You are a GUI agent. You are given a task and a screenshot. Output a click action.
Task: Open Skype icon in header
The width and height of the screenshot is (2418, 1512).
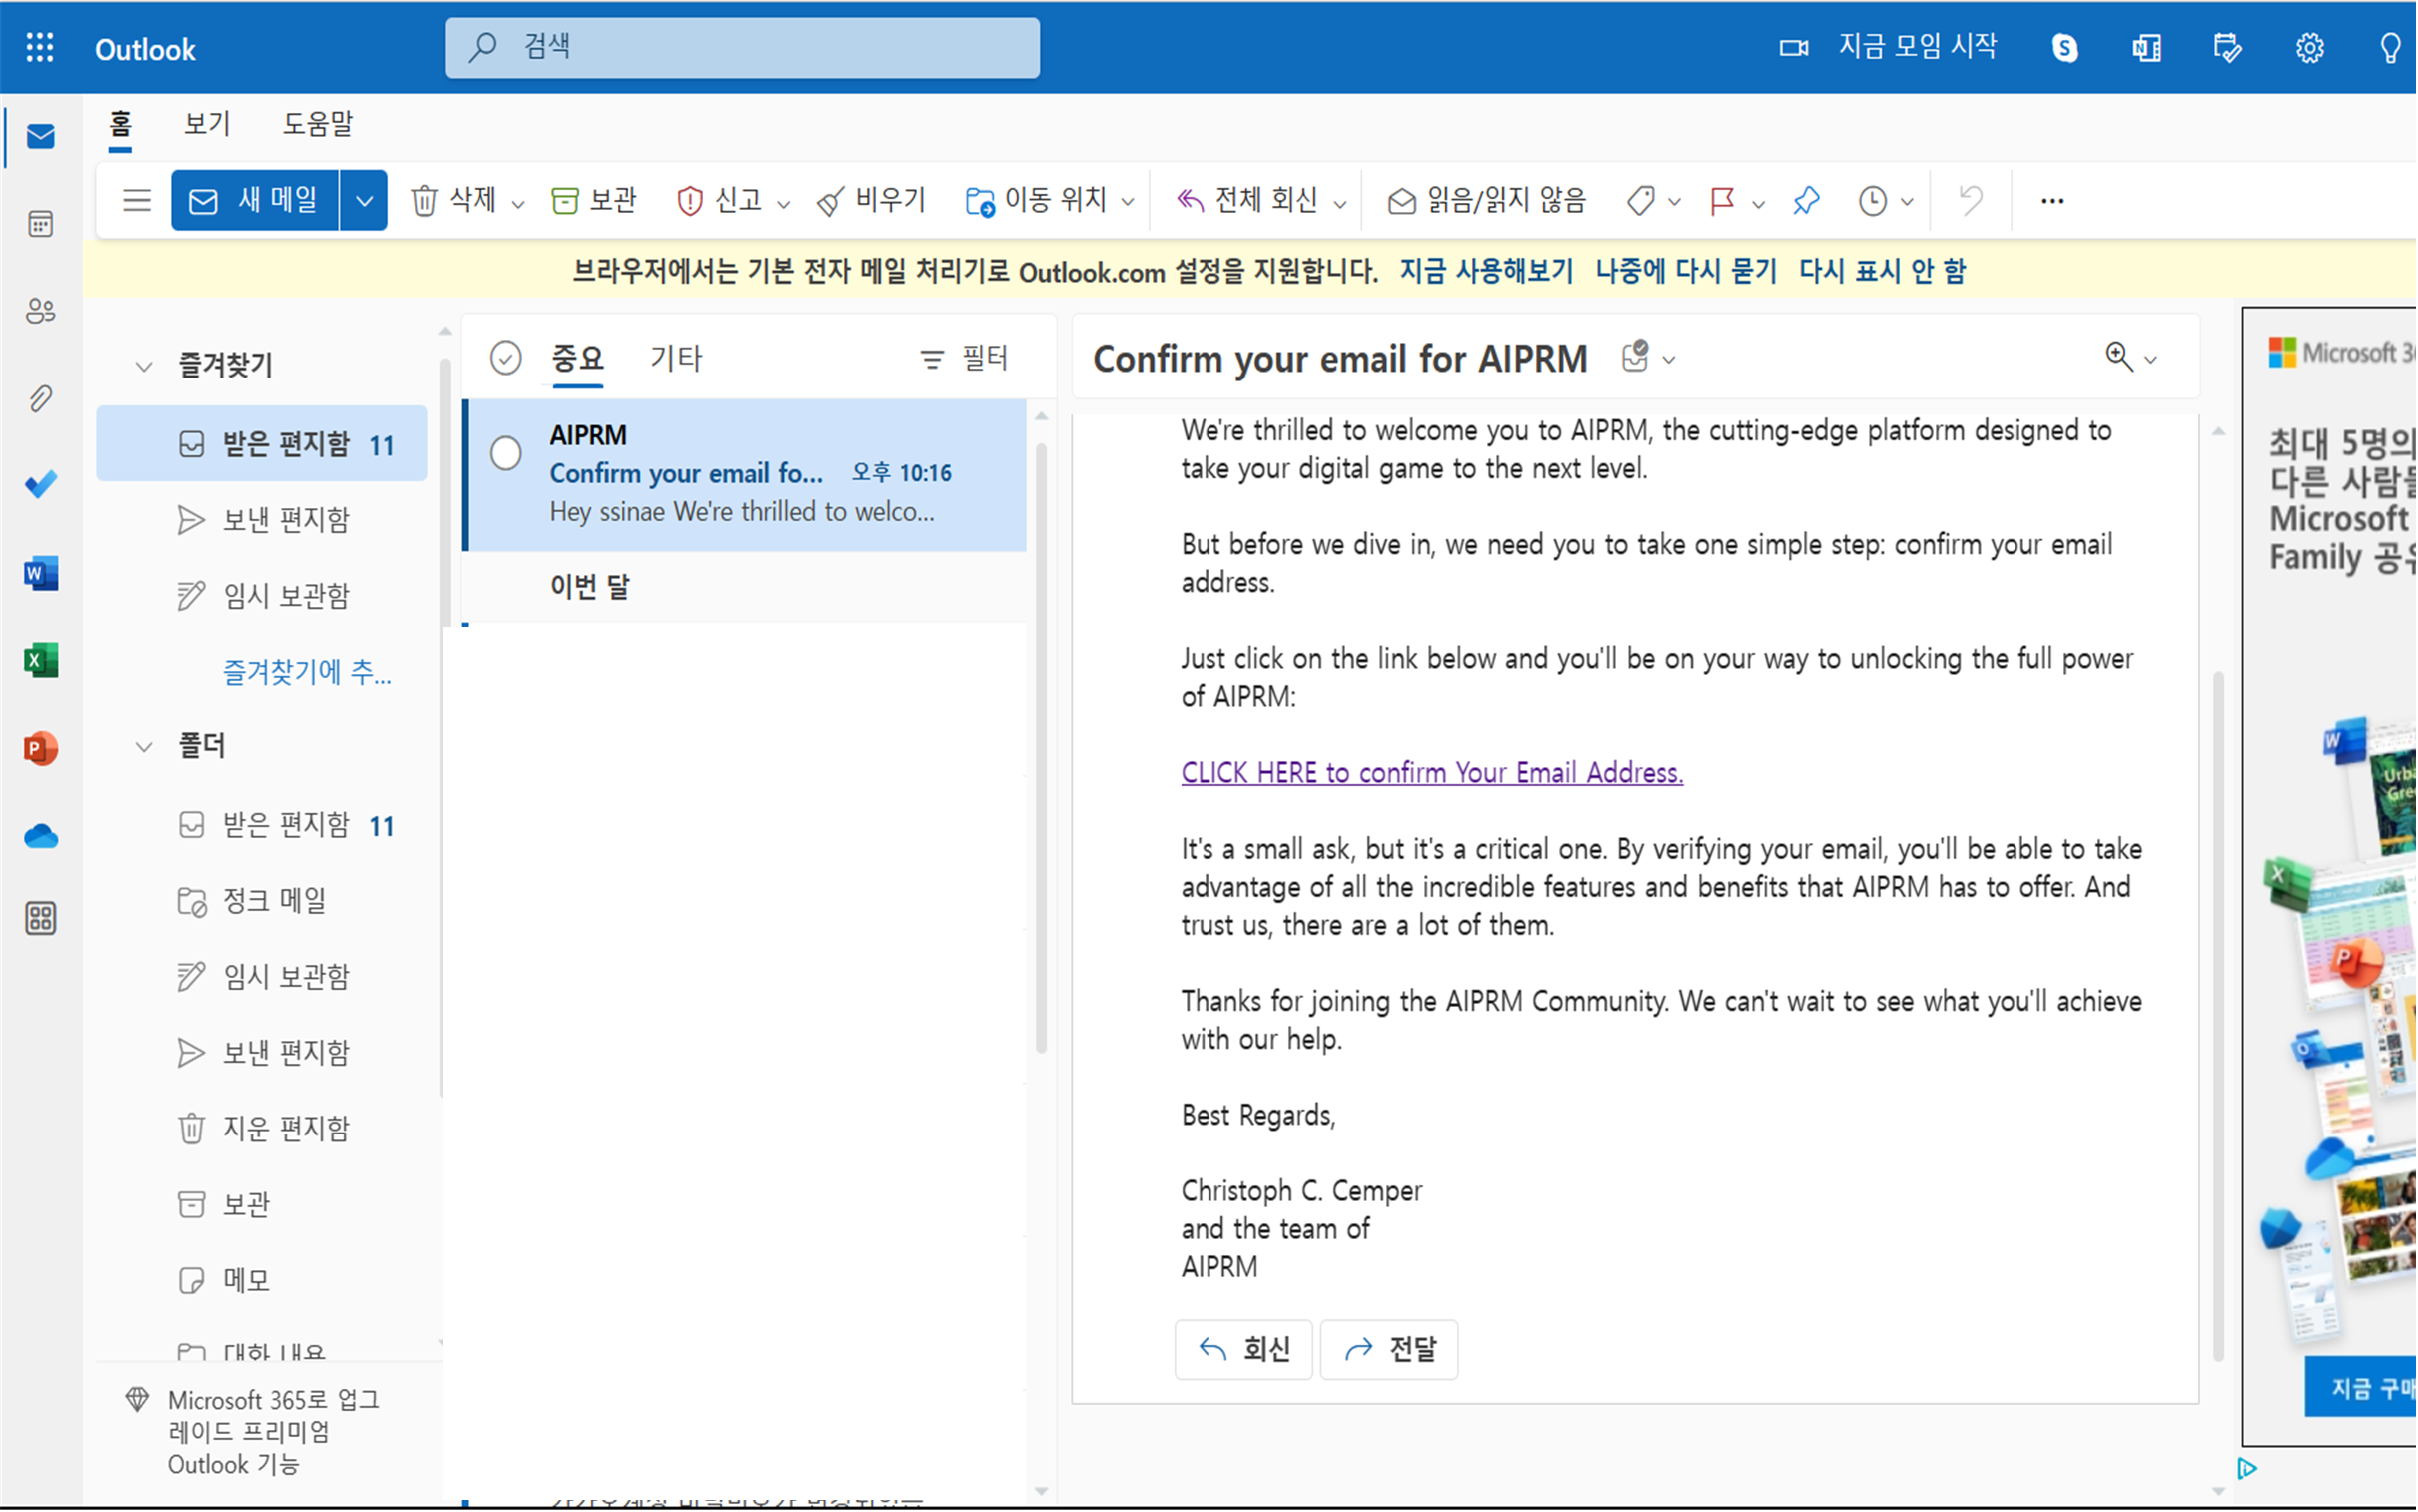[2066, 48]
